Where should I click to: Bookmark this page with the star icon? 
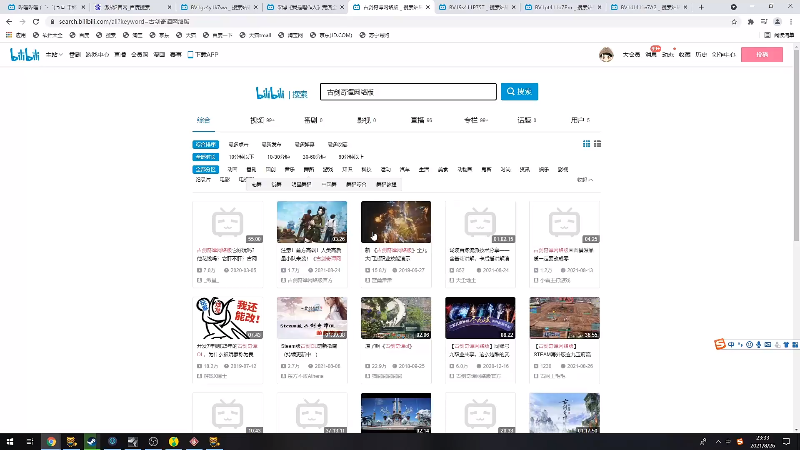tap(734, 21)
